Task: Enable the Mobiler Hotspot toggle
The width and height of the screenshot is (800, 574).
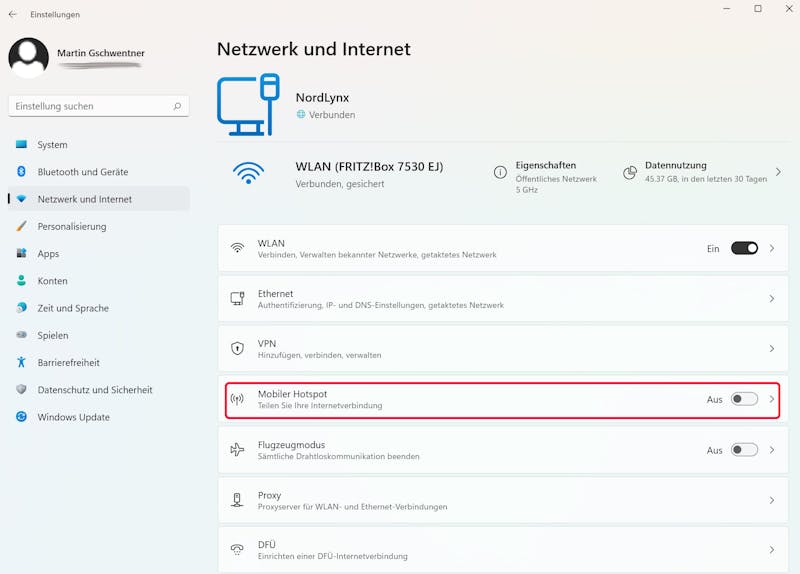Action: pos(744,399)
